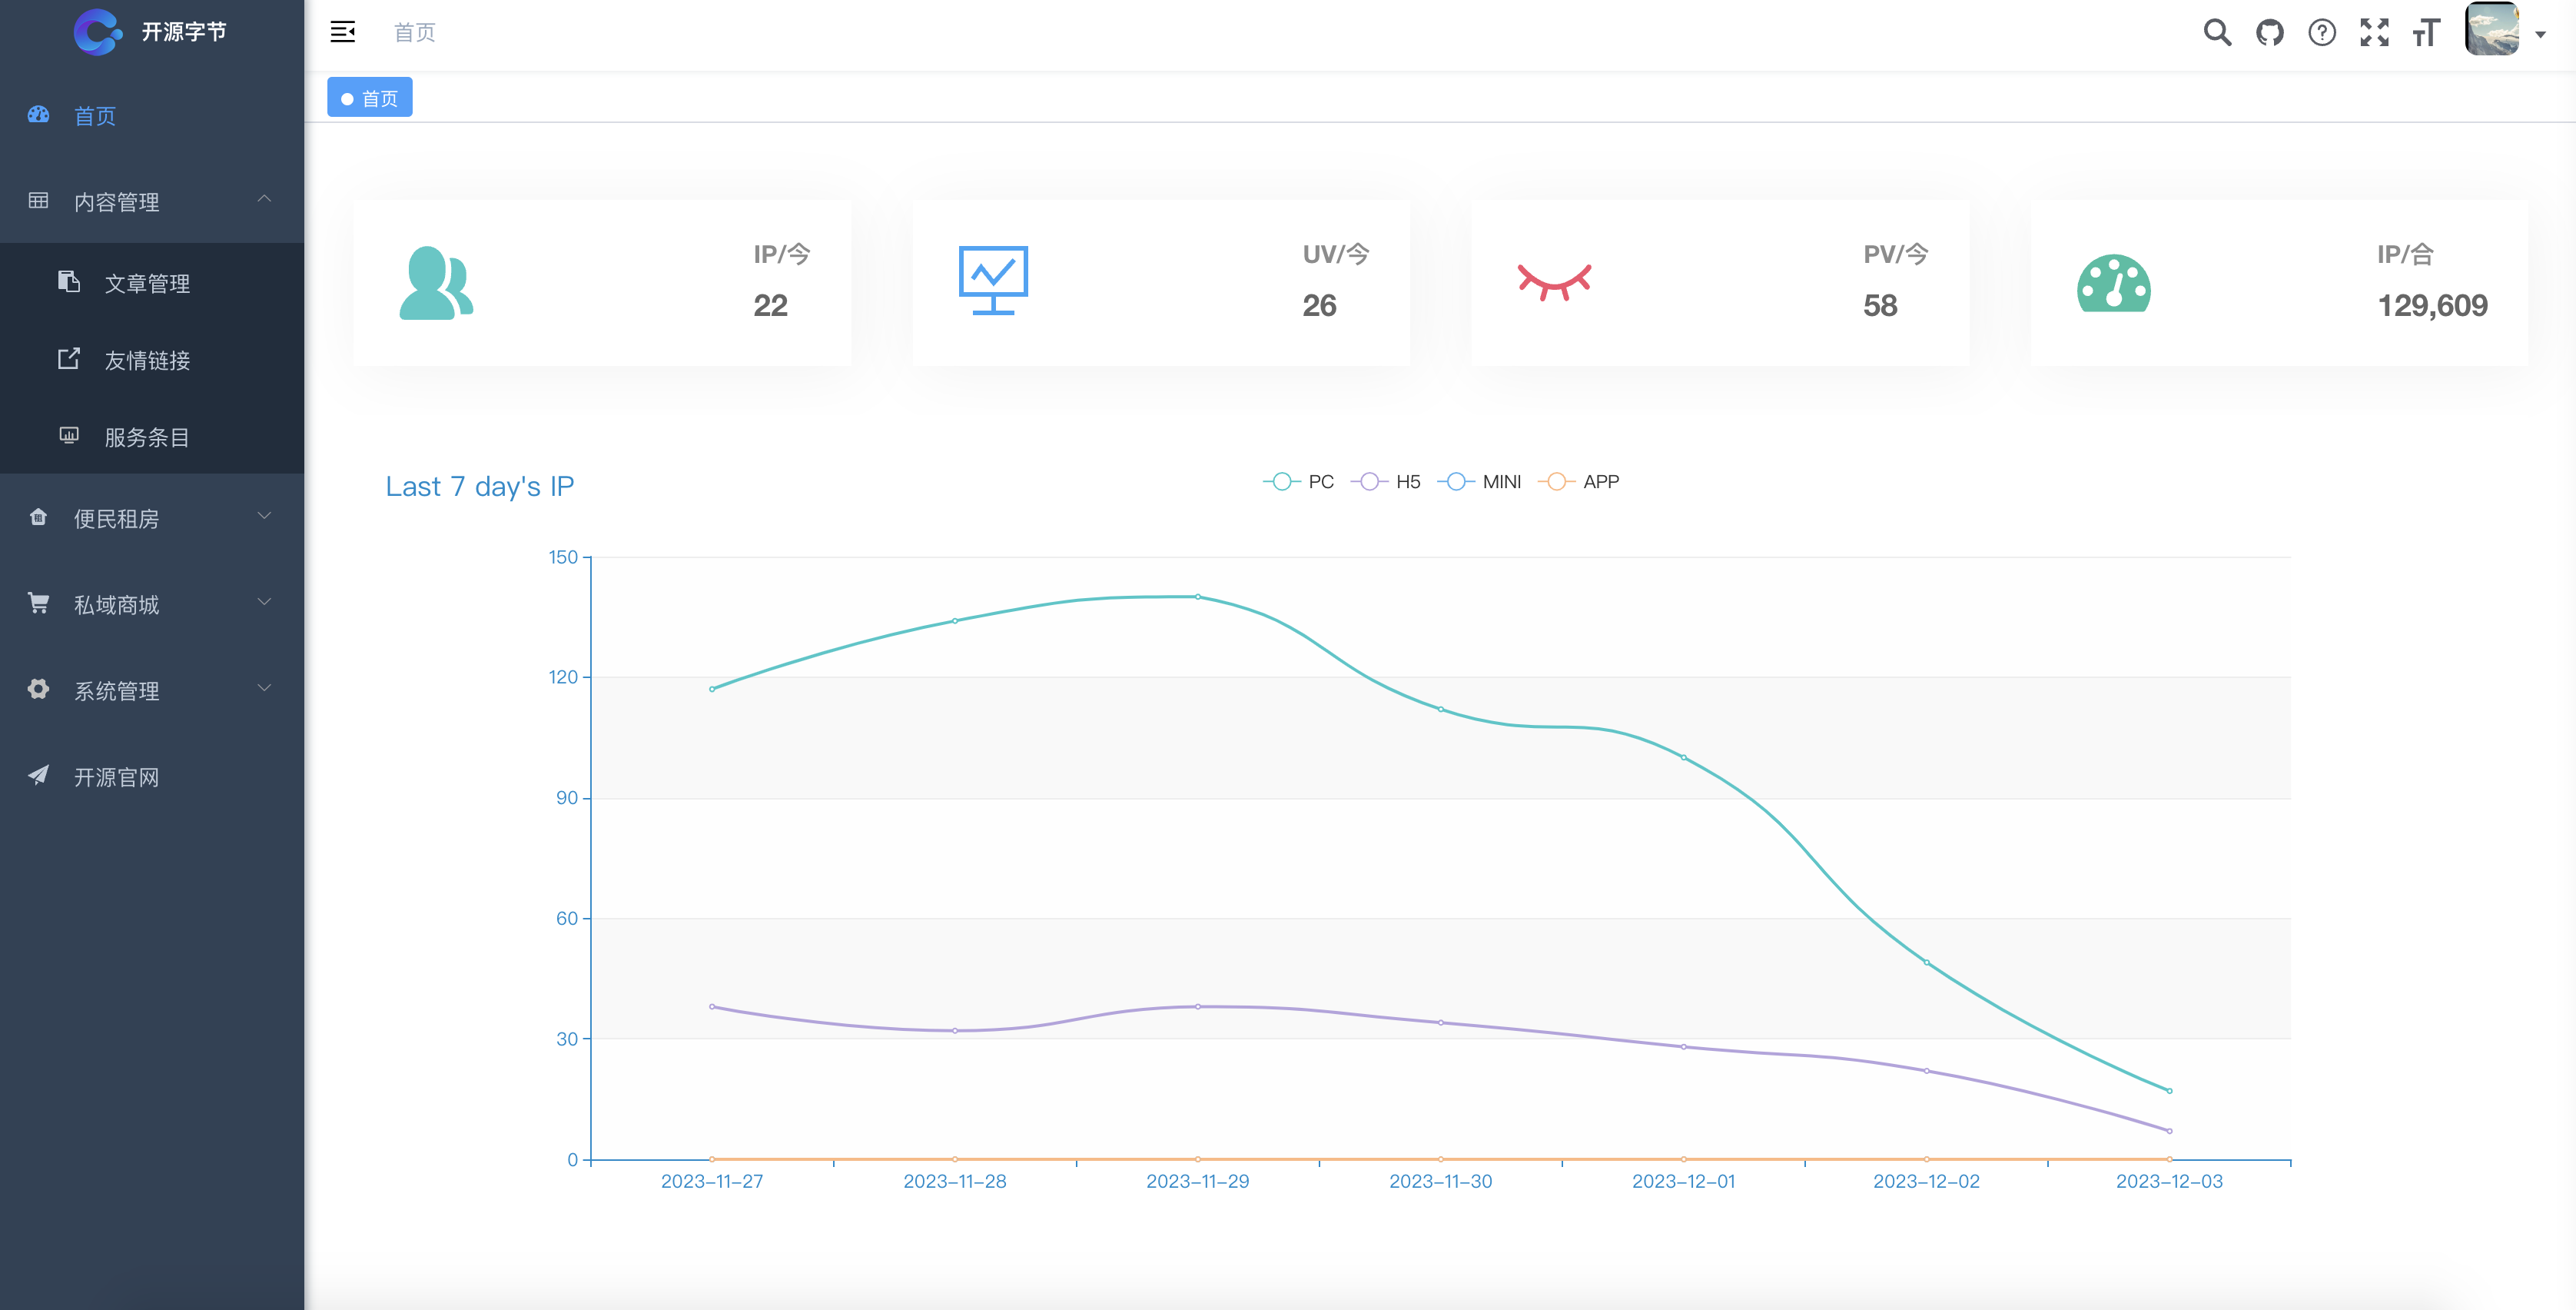Click the 开源官网 paper plane icon

point(38,775)
